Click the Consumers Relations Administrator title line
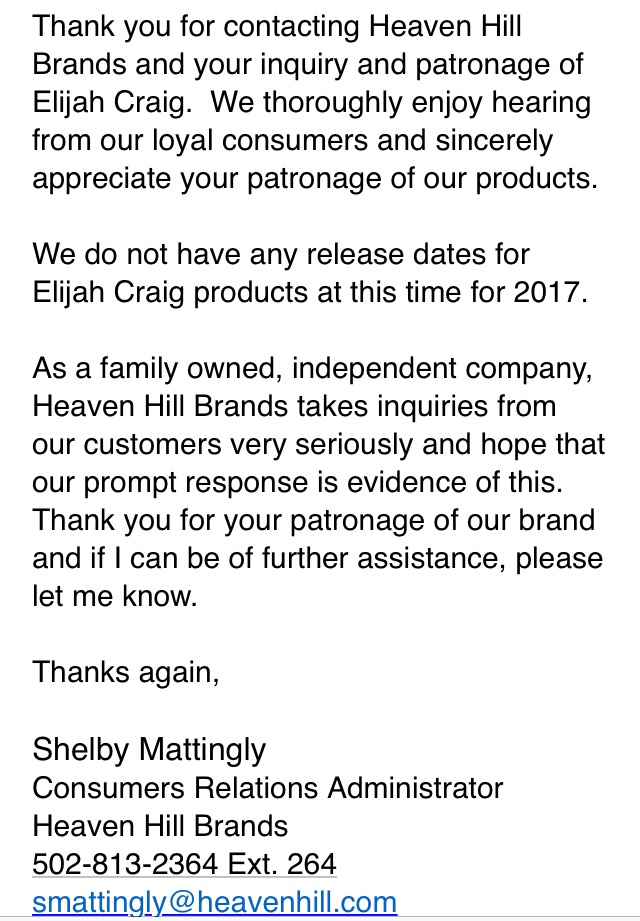 268,788
